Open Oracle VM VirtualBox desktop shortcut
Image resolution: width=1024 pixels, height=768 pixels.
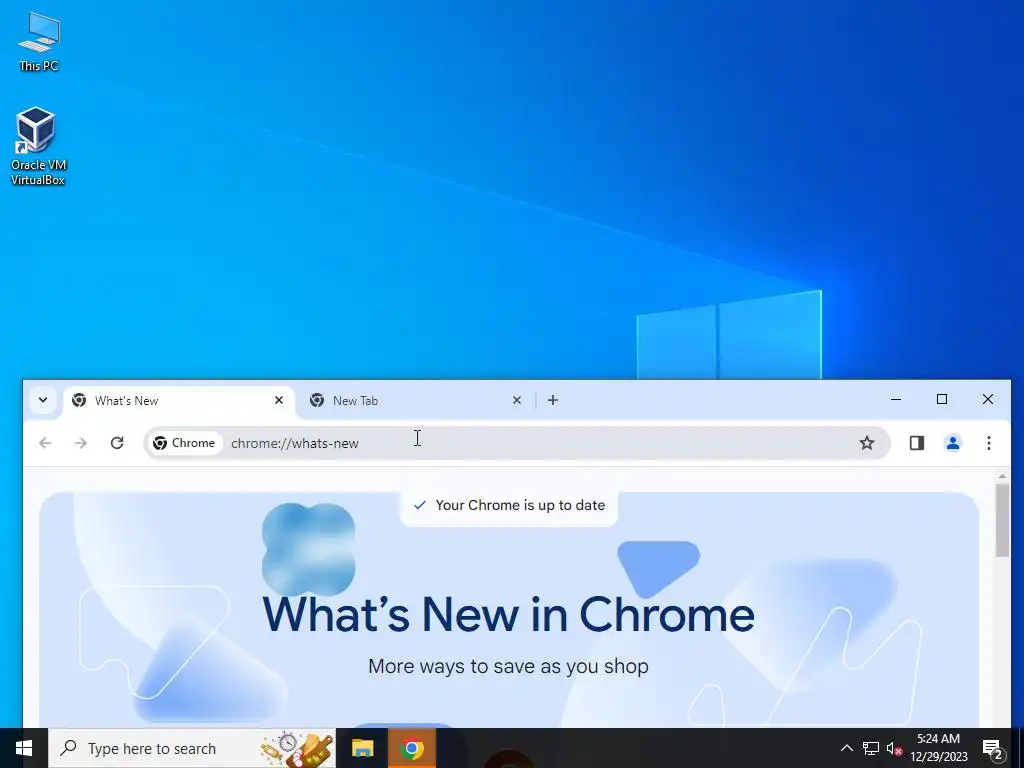tap(38, 146)
